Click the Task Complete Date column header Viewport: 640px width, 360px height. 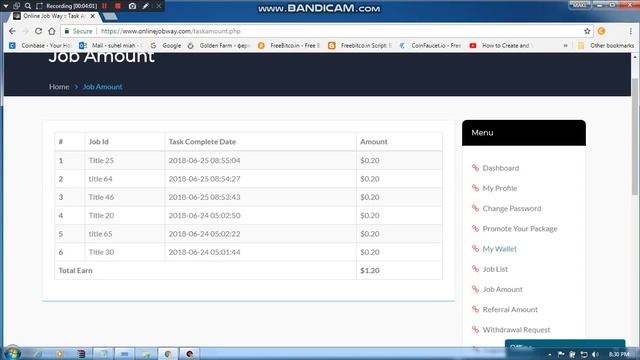(202, 142)
